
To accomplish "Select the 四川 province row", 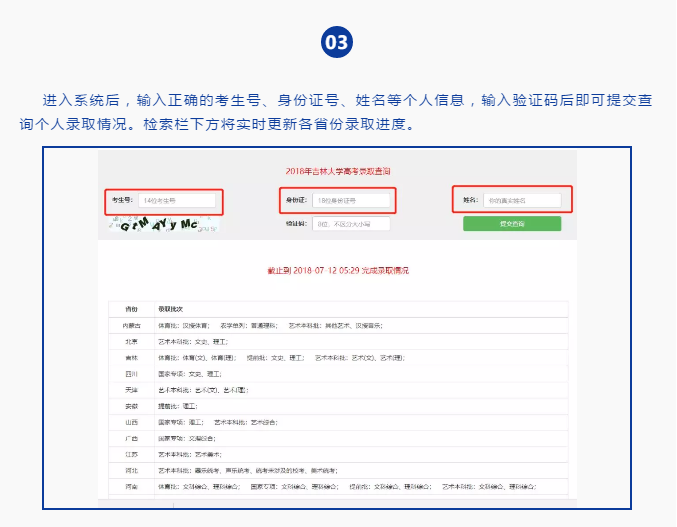I will point(131,373).
